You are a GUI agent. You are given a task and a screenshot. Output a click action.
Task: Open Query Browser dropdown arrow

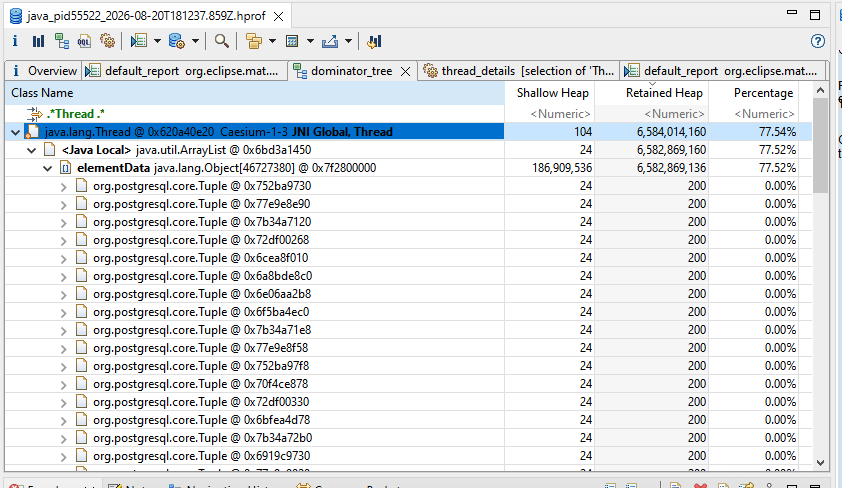click(195, 41)
